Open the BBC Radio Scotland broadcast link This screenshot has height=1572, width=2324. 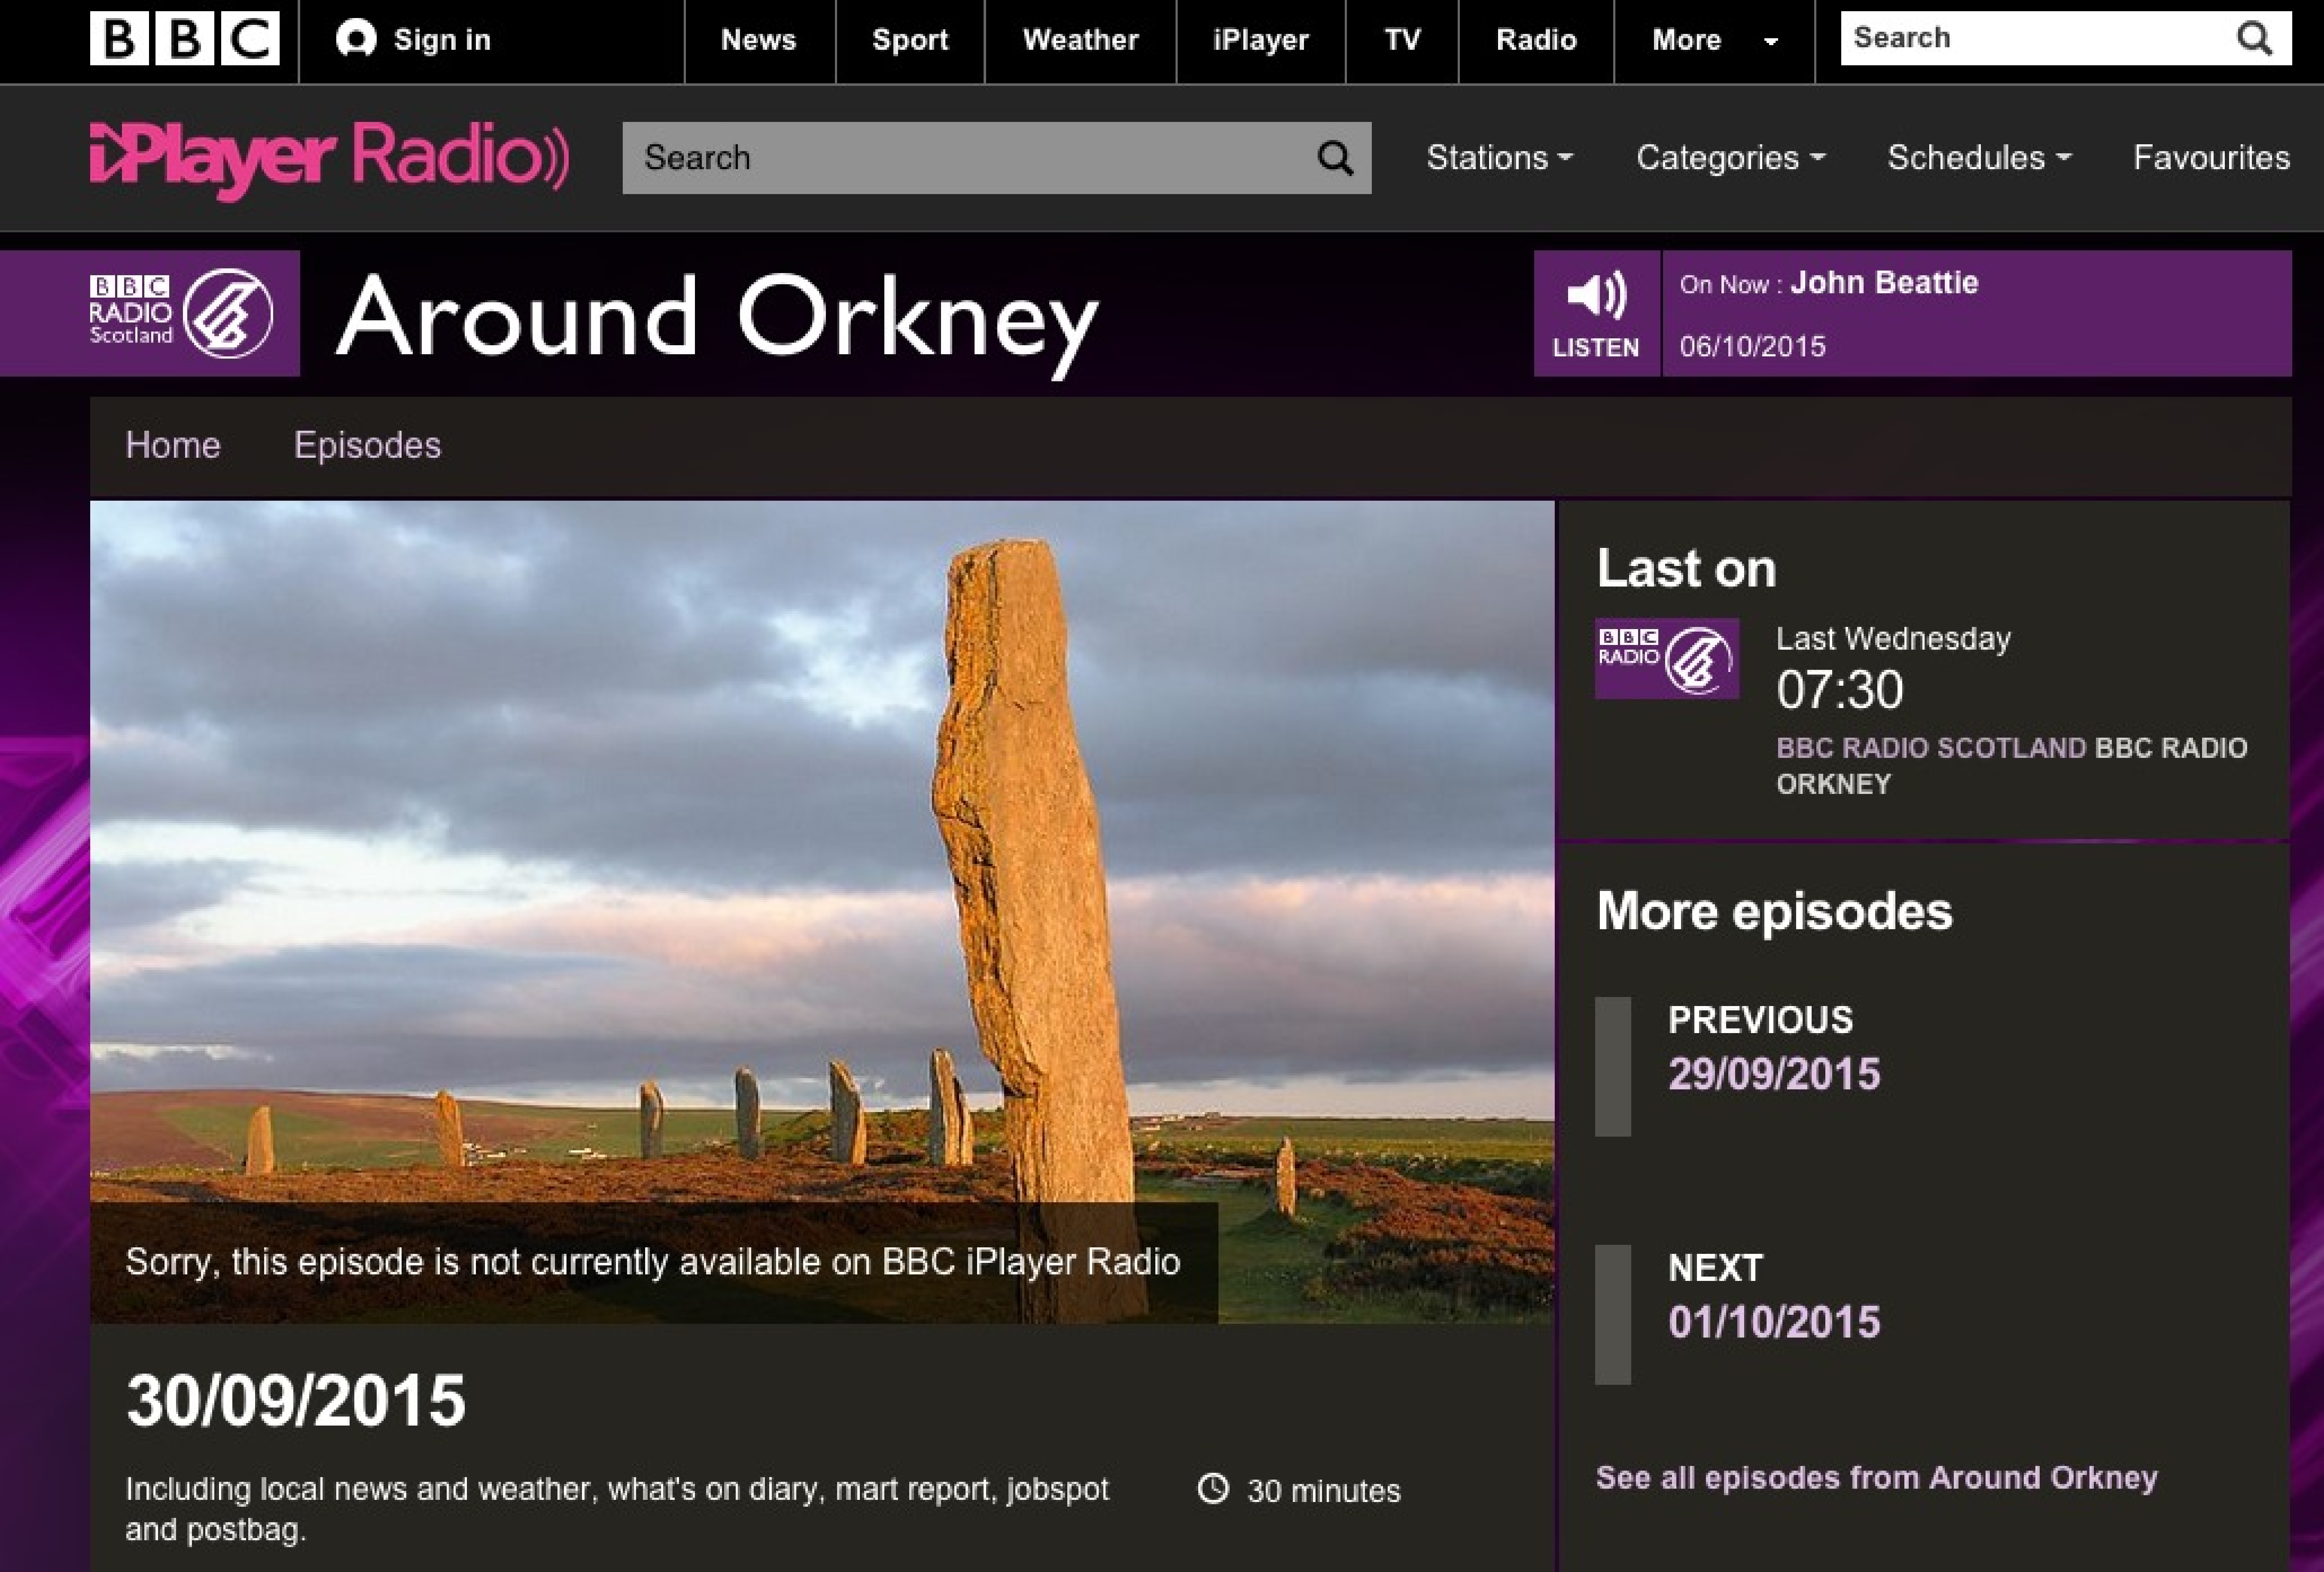(1931, 748)
